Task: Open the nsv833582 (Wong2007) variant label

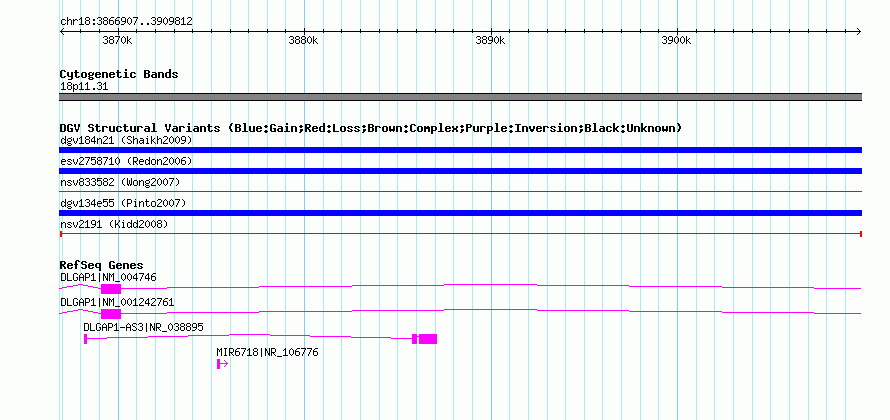Action: pos(120,182)
